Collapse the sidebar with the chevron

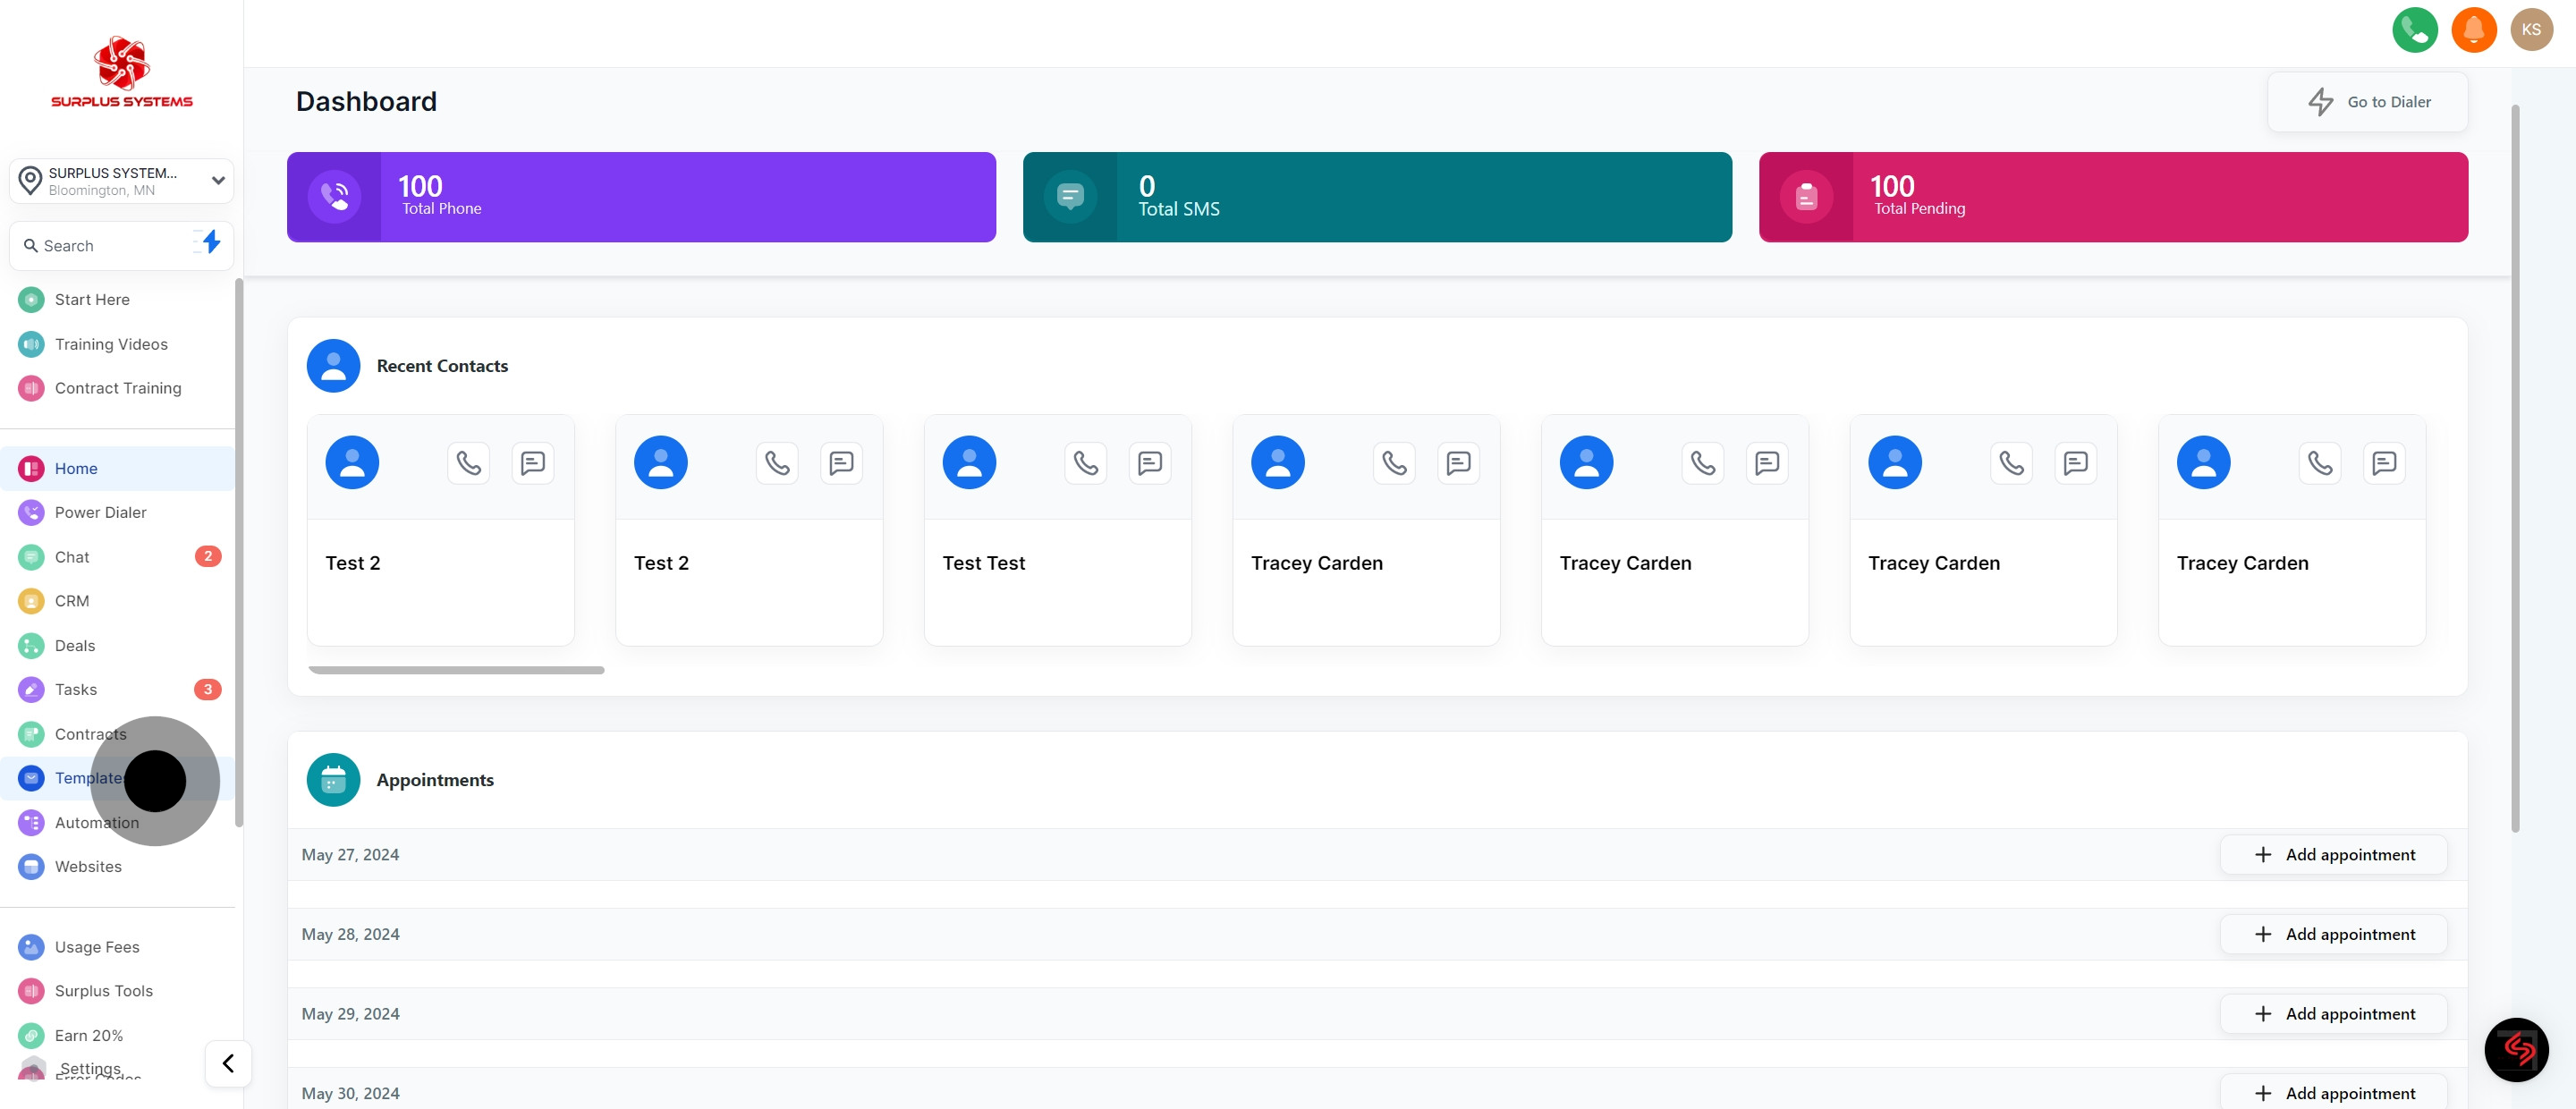pos(228,1063)
